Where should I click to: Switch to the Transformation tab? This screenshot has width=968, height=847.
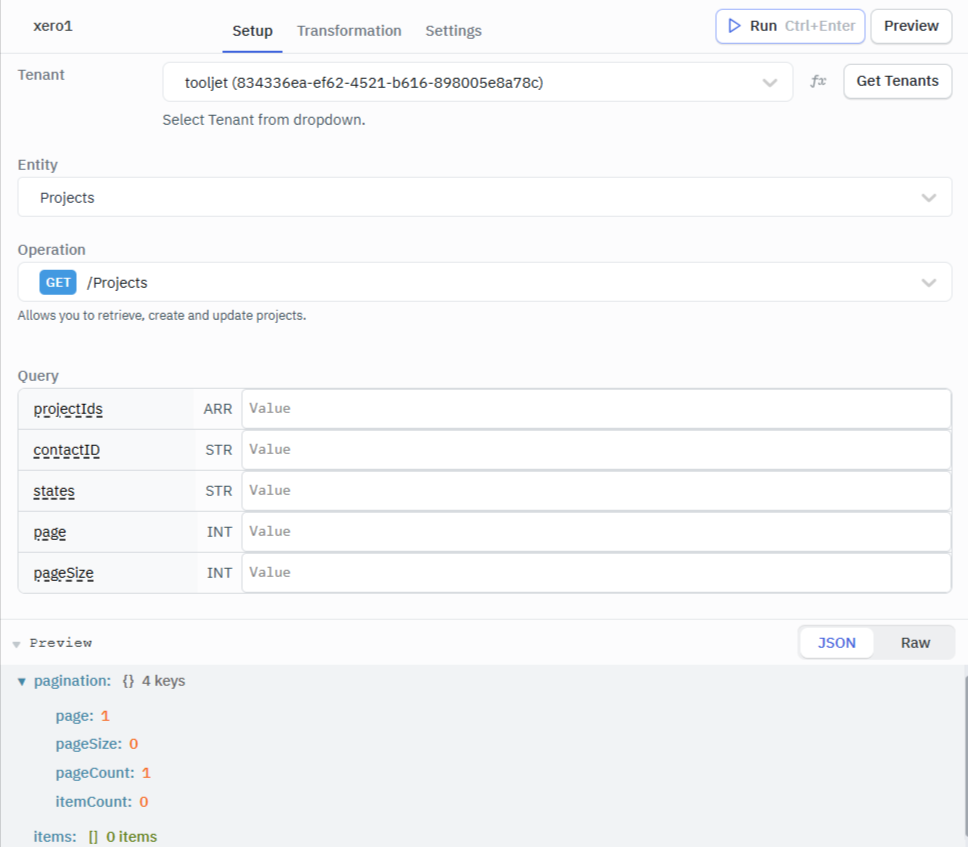tap(349, 31)
